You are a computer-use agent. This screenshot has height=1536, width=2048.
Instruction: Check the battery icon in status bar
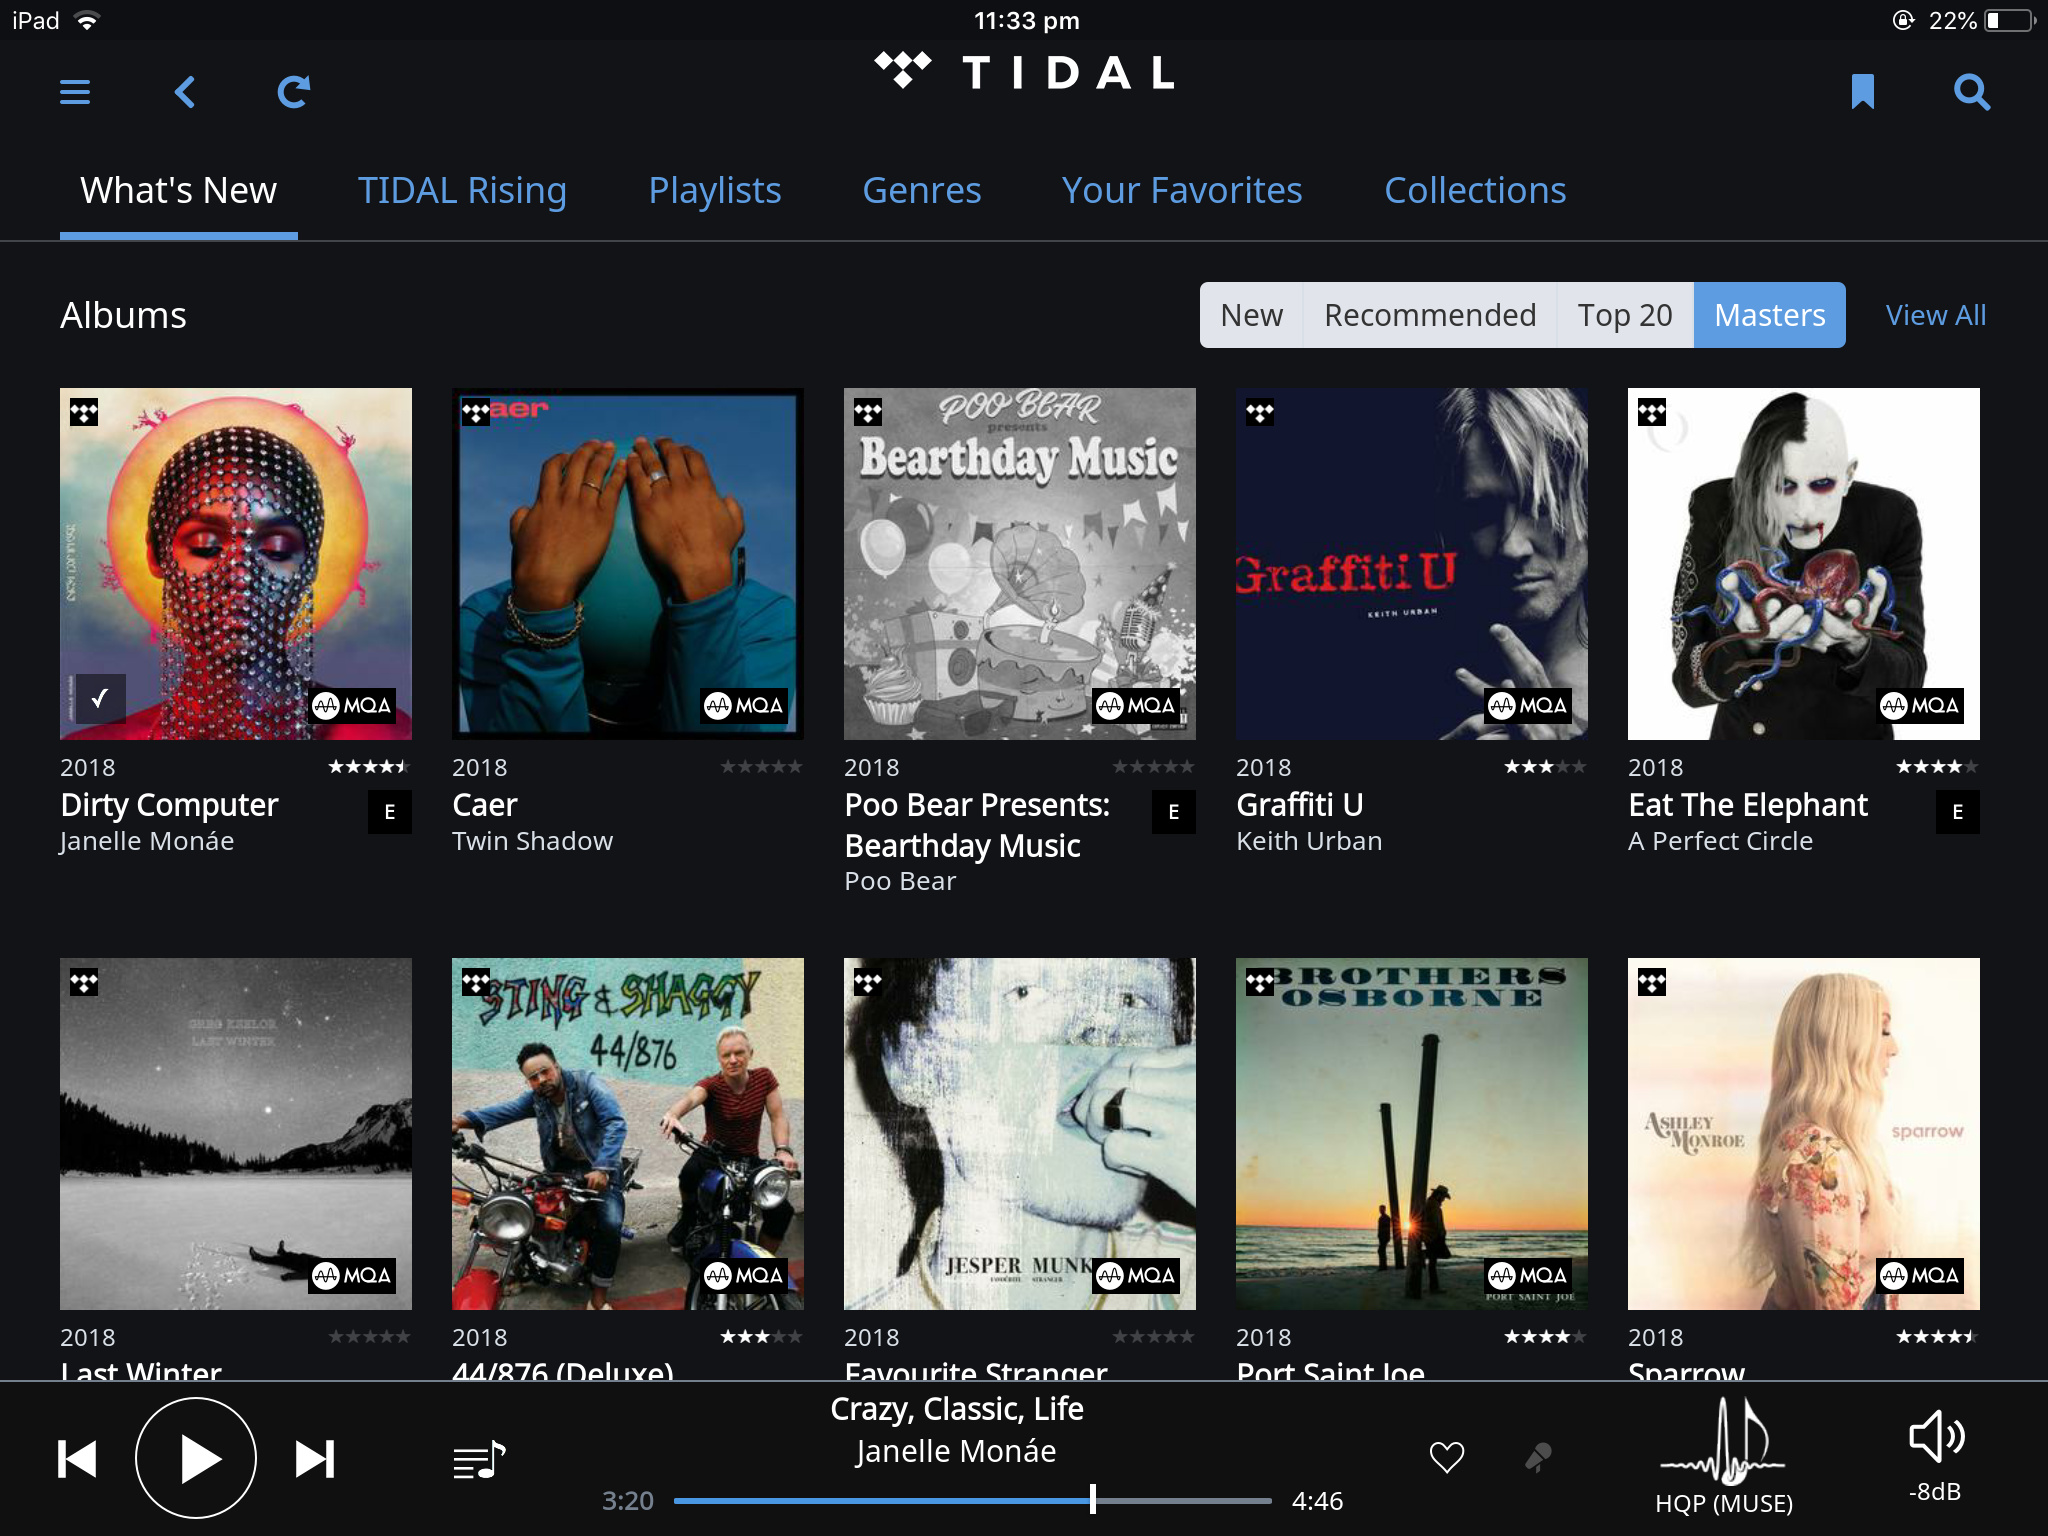coord(2009,20)
